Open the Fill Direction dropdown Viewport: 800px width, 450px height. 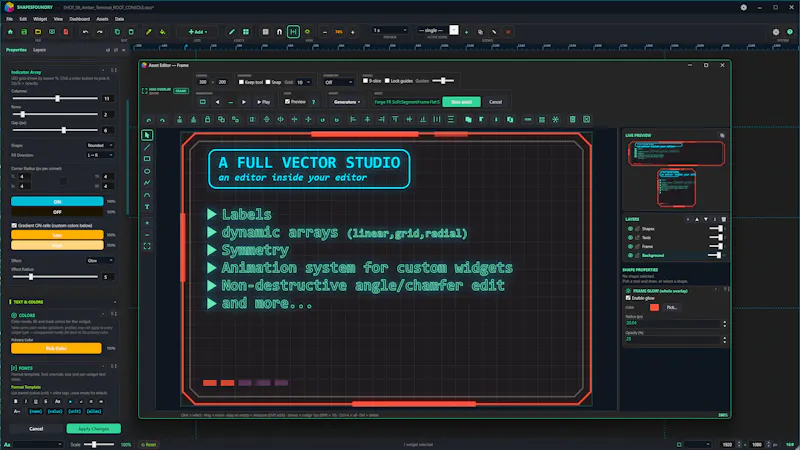pyautogui.click(x=100, y=155)
